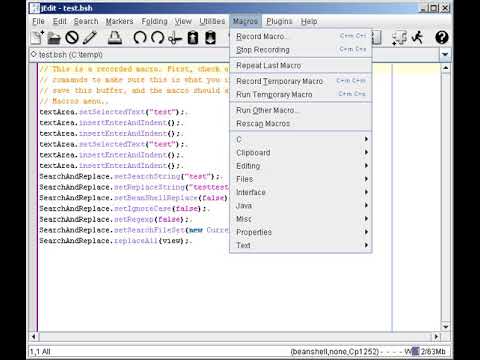Open the buffer switcher dropdown arrow
The width and height of the screenshot is (480, 360).
(445, 54)
